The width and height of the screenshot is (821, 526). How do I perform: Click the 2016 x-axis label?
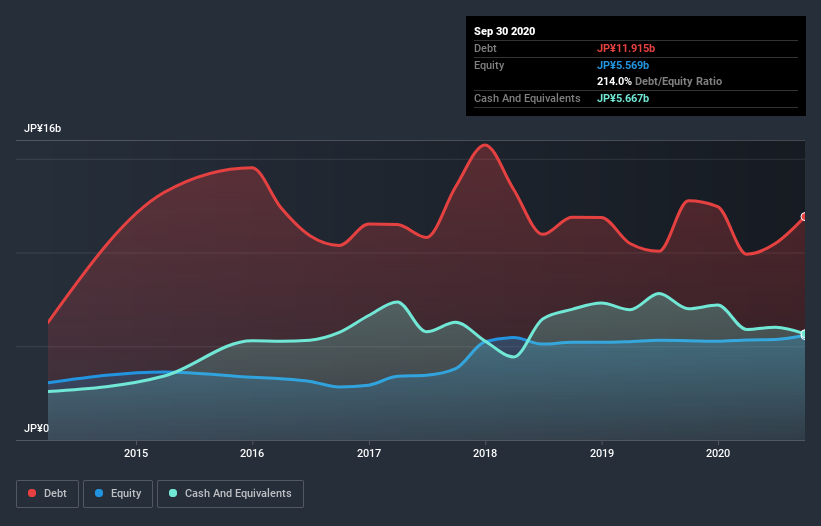point(252,453)
